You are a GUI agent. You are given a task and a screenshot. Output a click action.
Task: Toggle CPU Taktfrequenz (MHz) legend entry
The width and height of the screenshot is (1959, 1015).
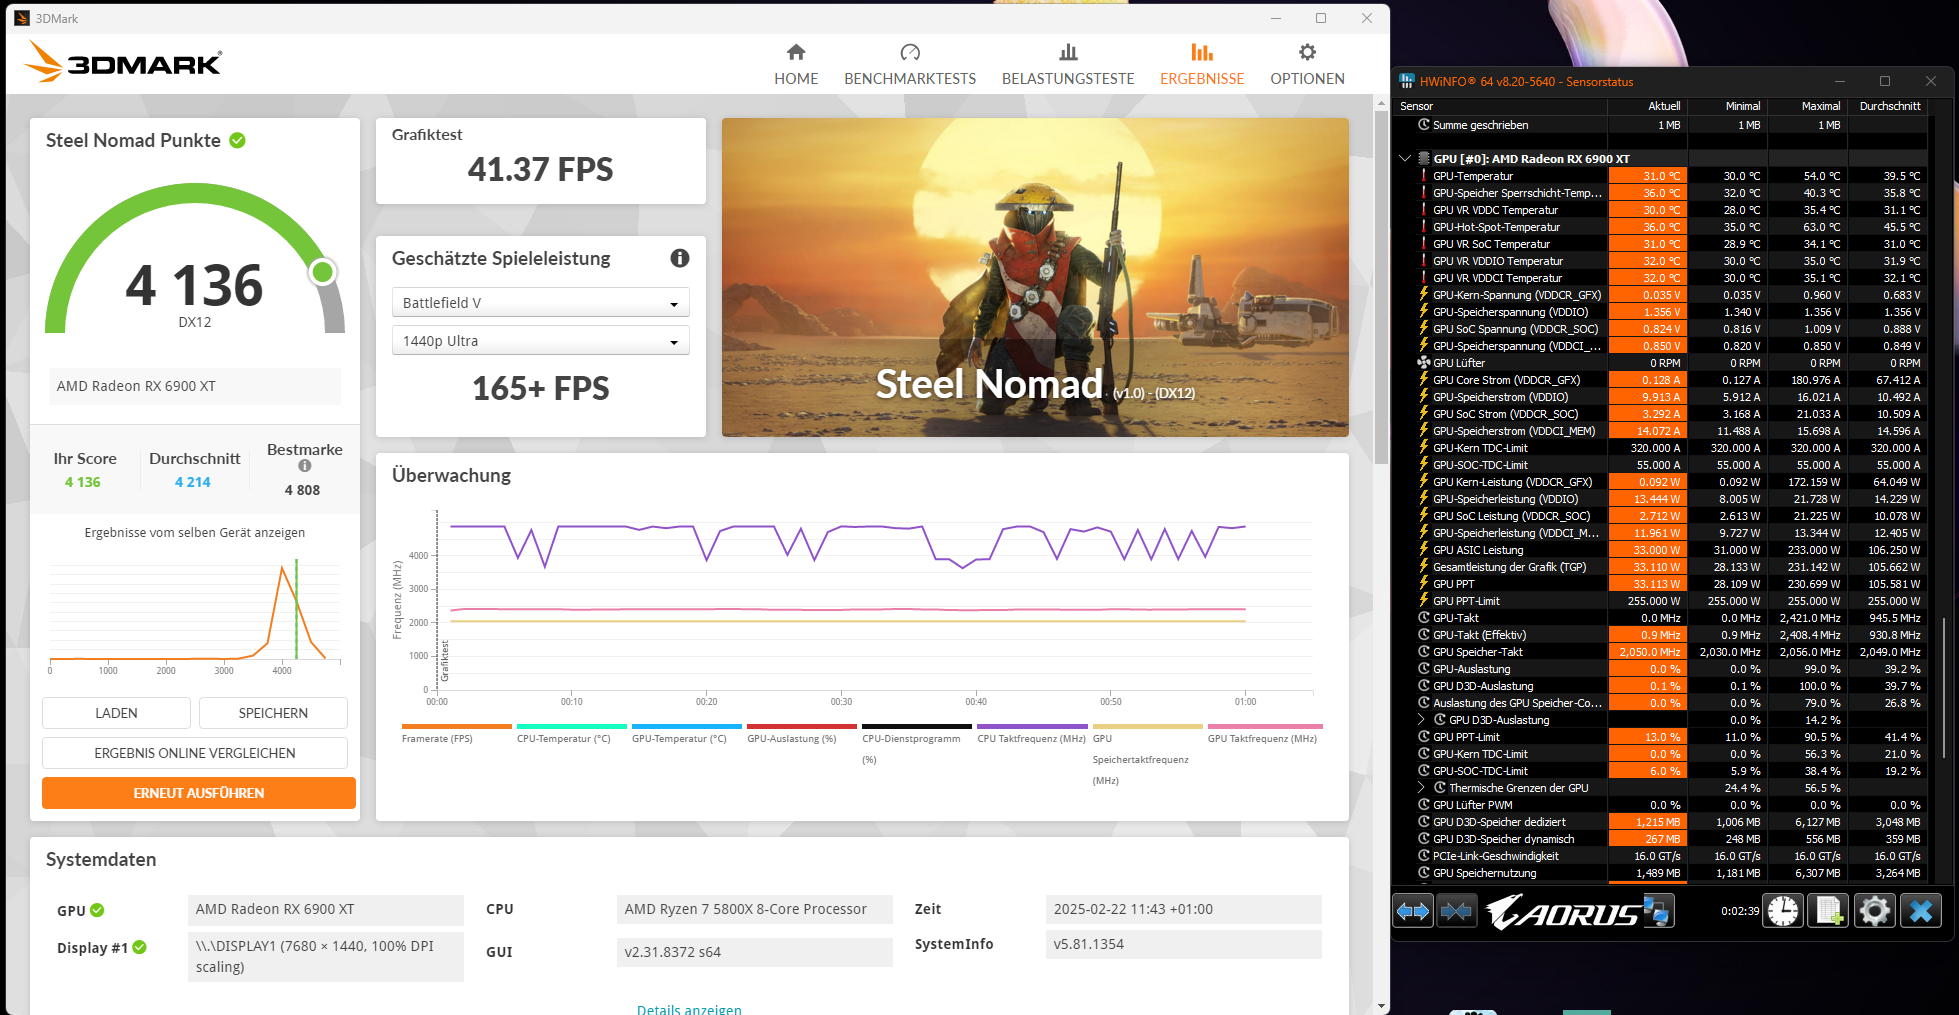point(1032,735)
